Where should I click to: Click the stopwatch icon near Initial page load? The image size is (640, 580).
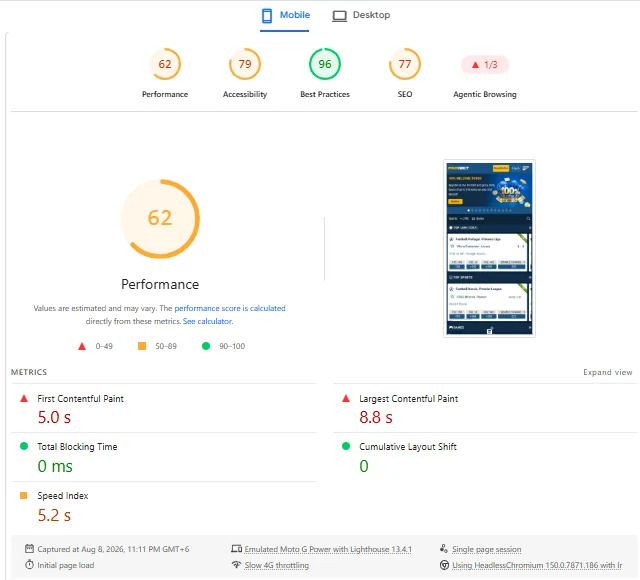coord(29,565)
